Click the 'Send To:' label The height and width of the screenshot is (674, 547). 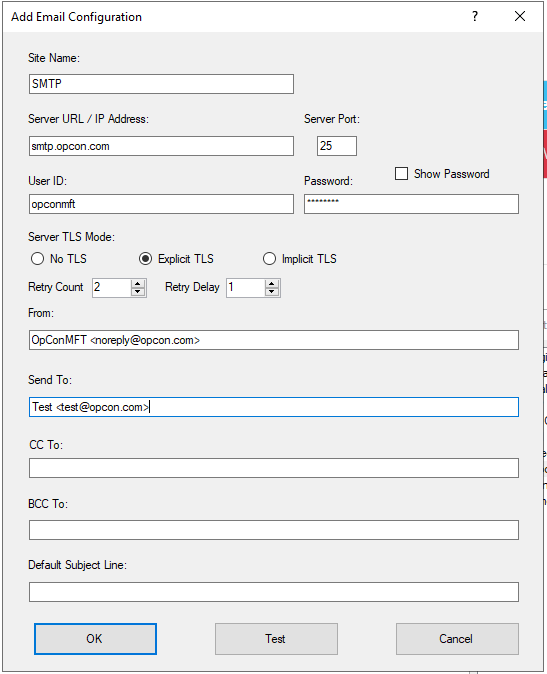tap(50, 380)
